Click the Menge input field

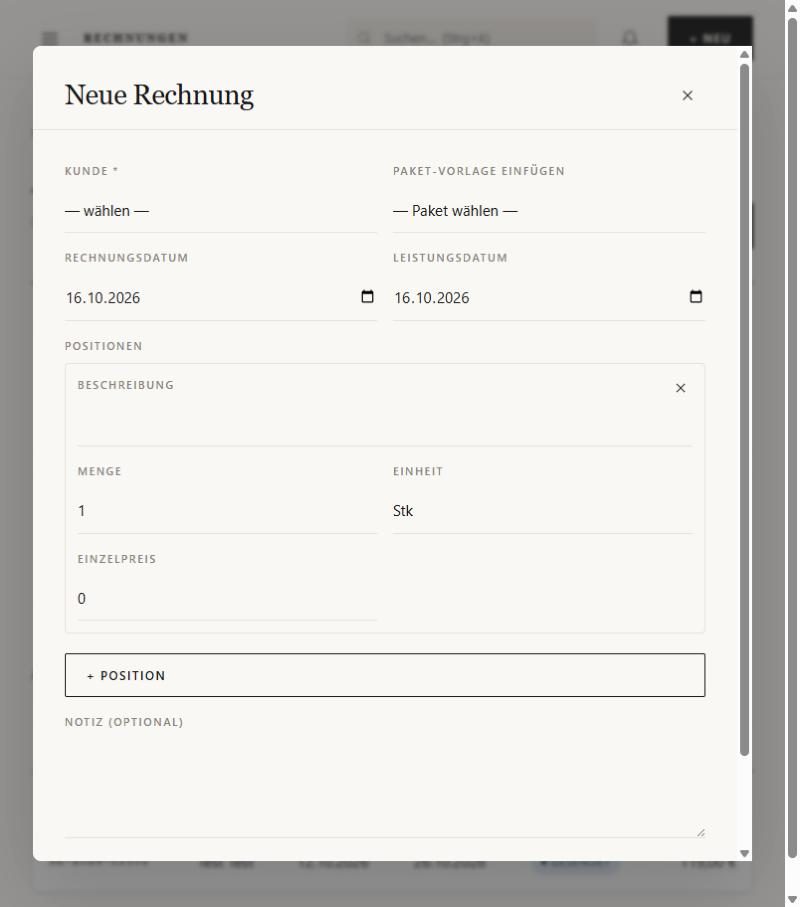227,511
